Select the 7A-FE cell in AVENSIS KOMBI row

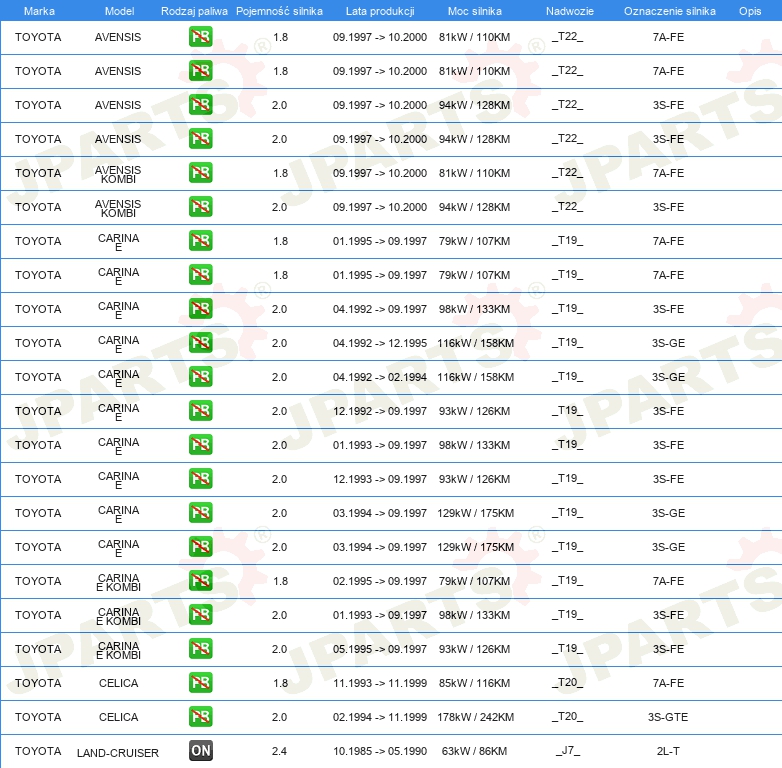coord(668,174)
